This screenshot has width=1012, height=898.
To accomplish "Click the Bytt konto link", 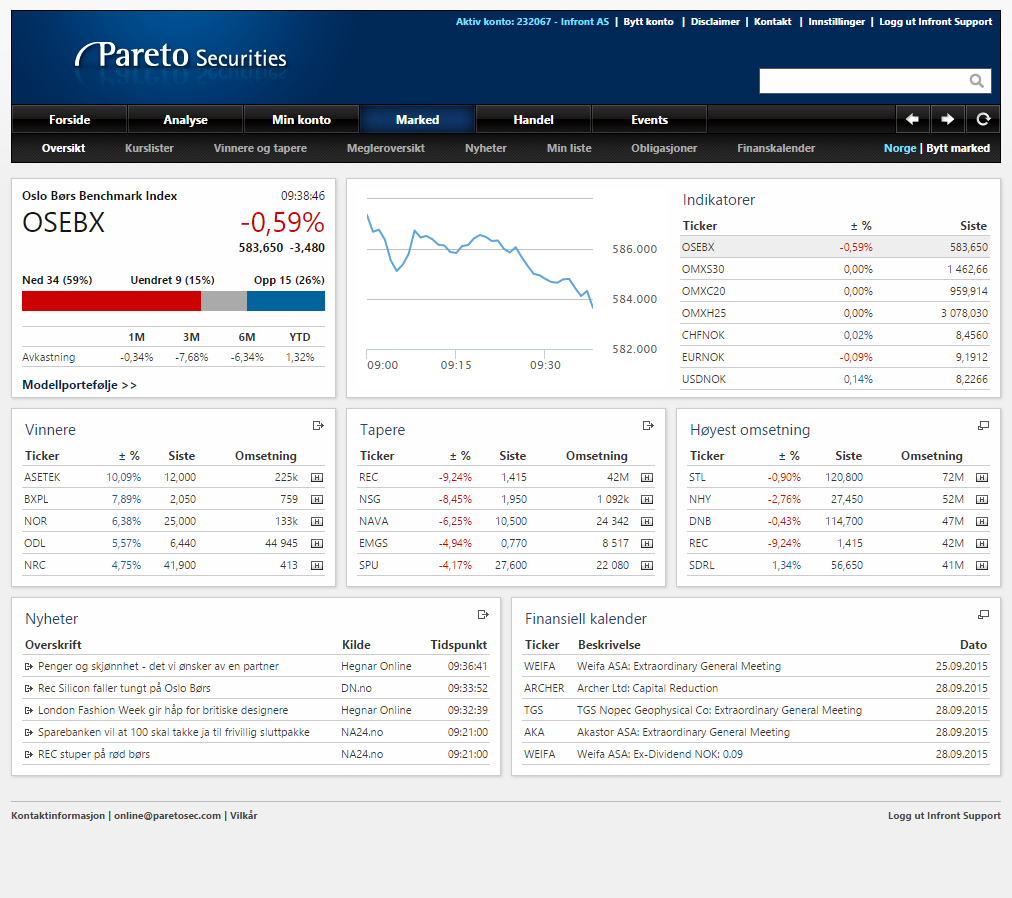I will pyautogui.click(x=648, y=21).
